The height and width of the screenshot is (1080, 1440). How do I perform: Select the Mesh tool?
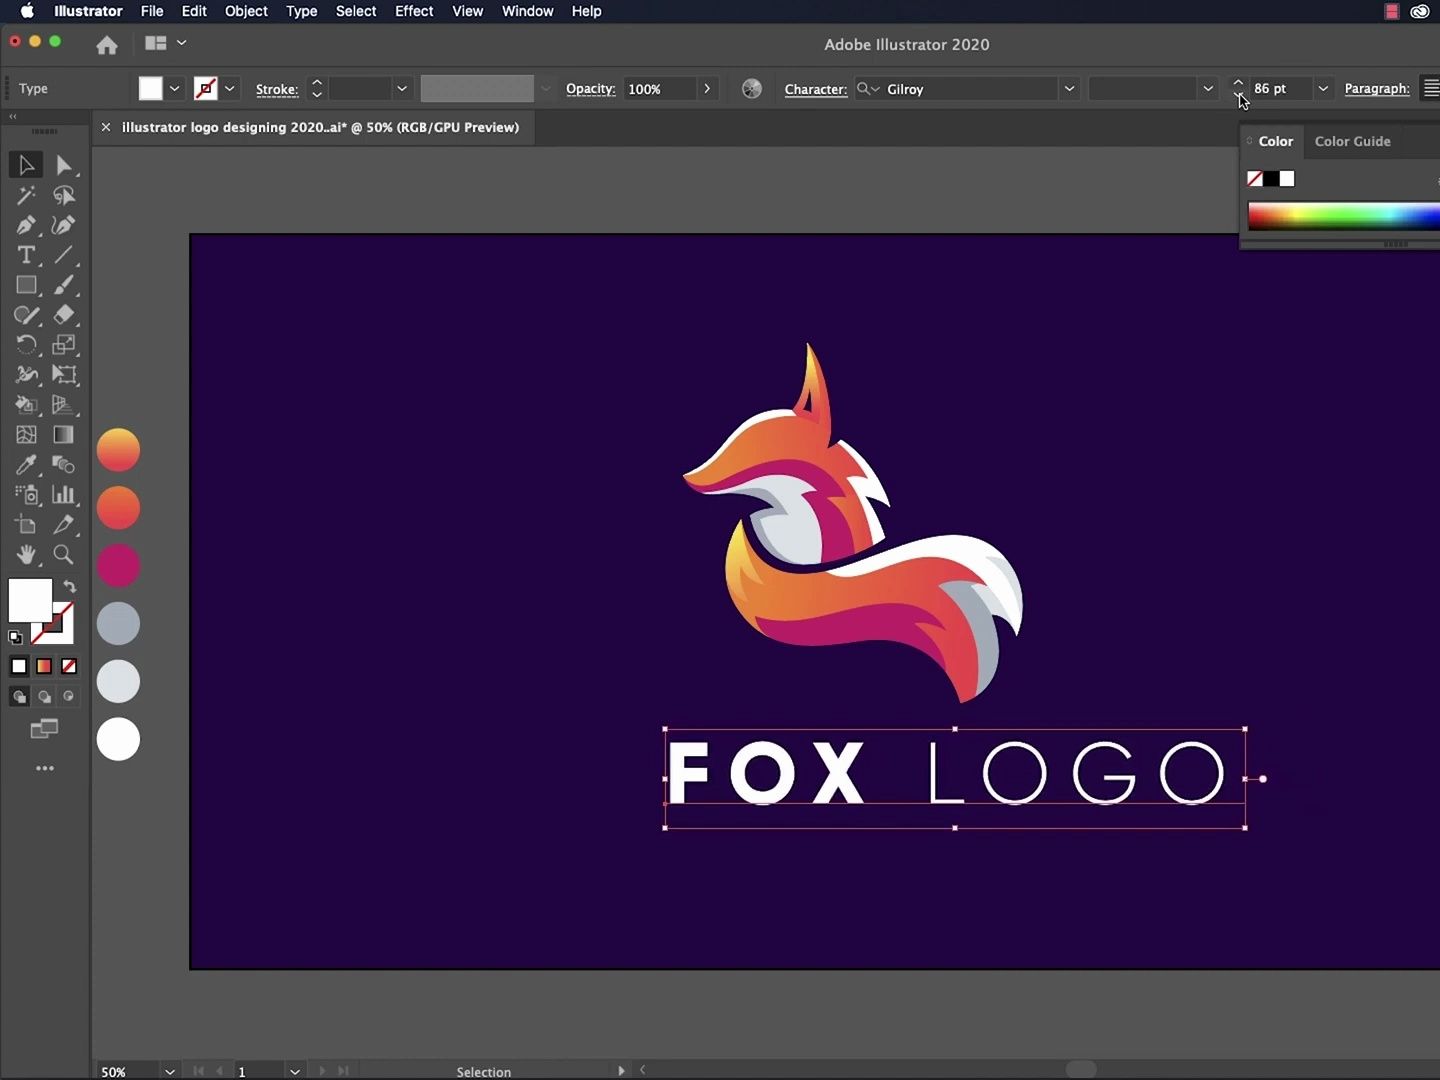(26, 435)
